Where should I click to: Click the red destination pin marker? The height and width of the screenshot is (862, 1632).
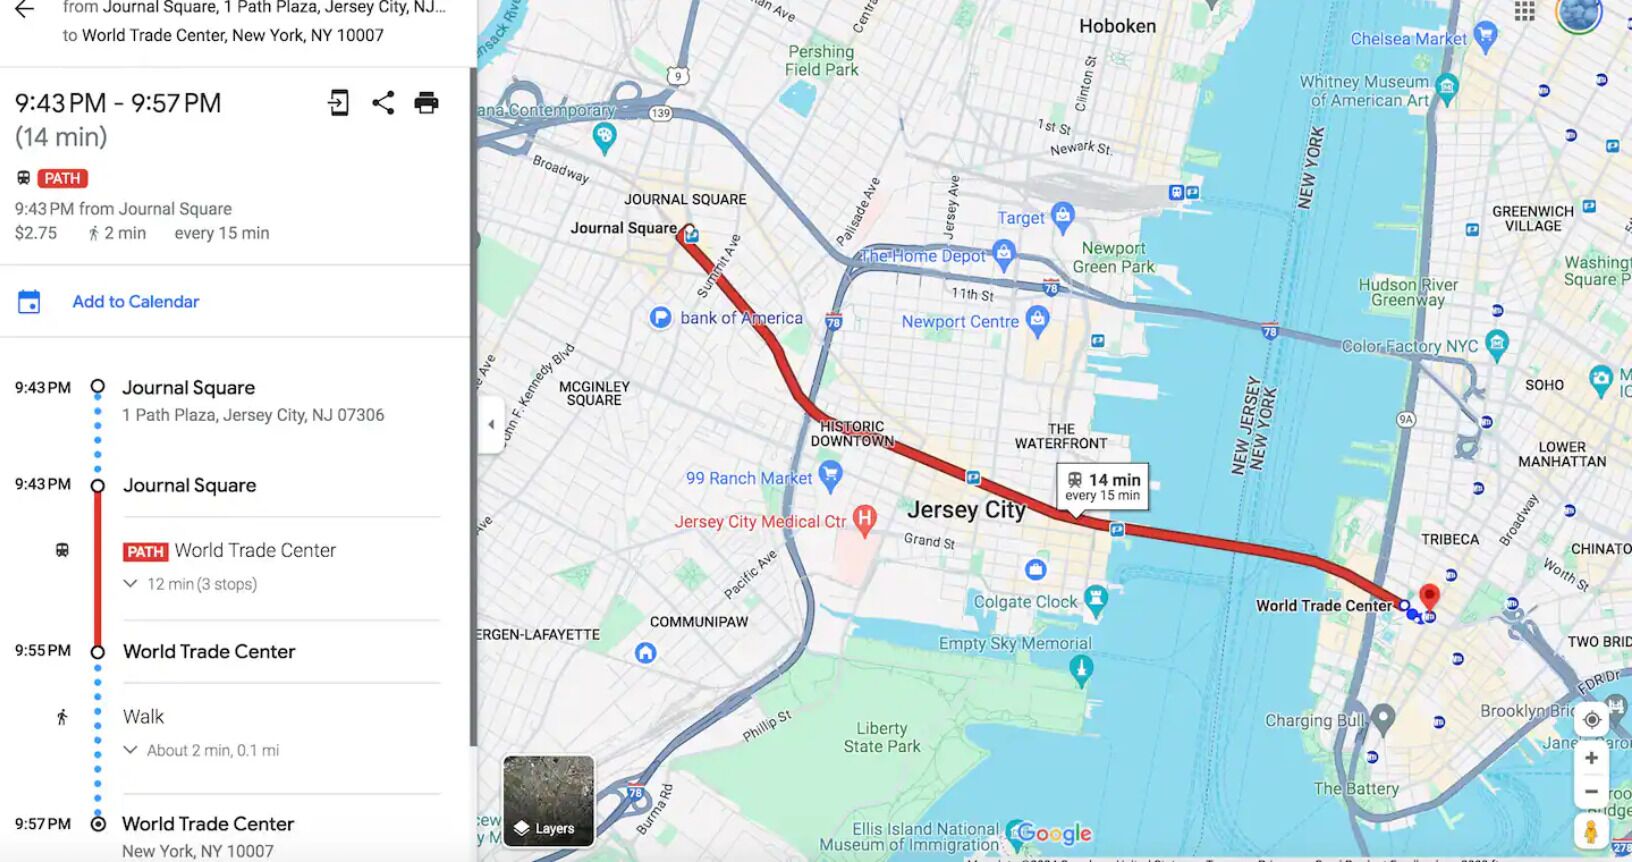point(1430,597)
